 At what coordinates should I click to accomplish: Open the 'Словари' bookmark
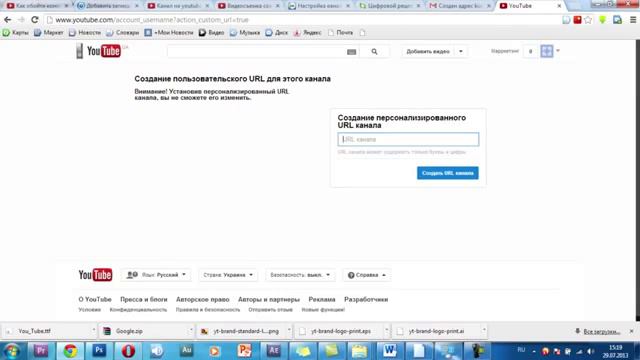point(123,33)
